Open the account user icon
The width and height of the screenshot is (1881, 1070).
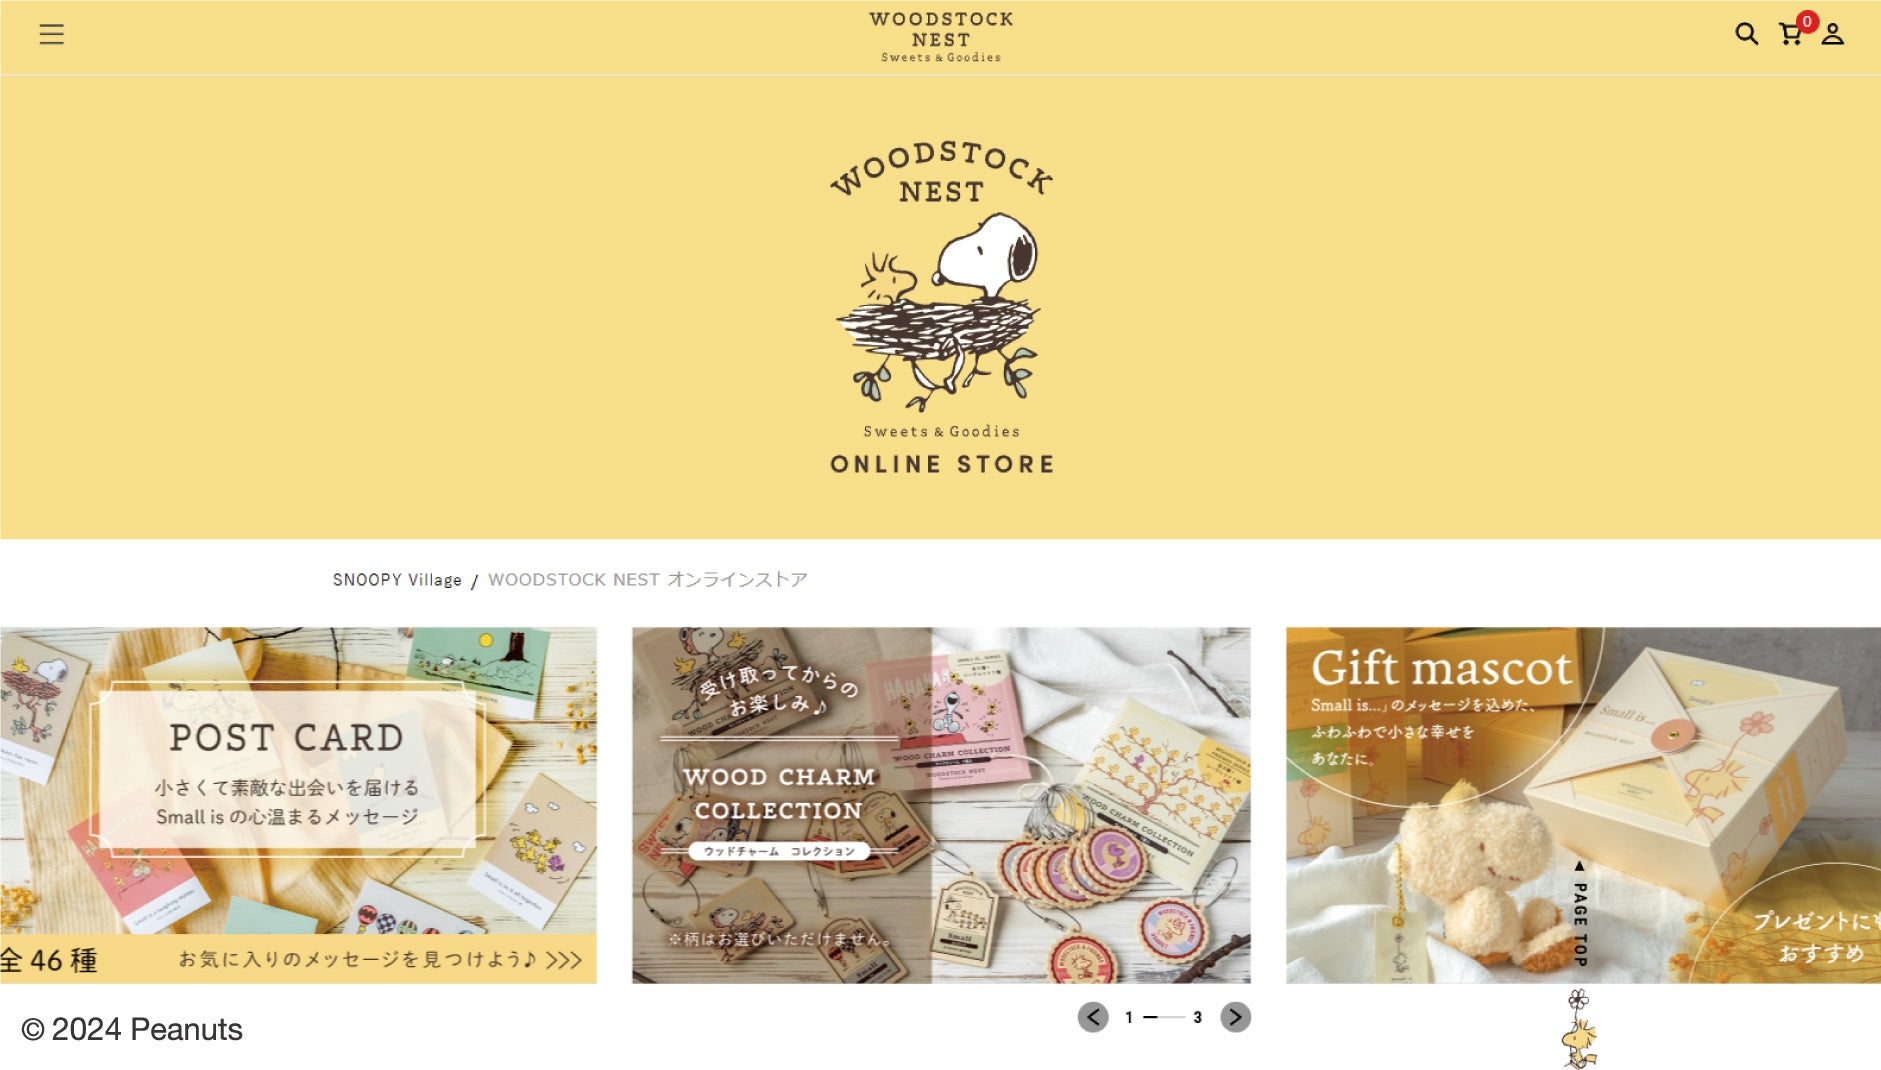tap(1832, 35)
